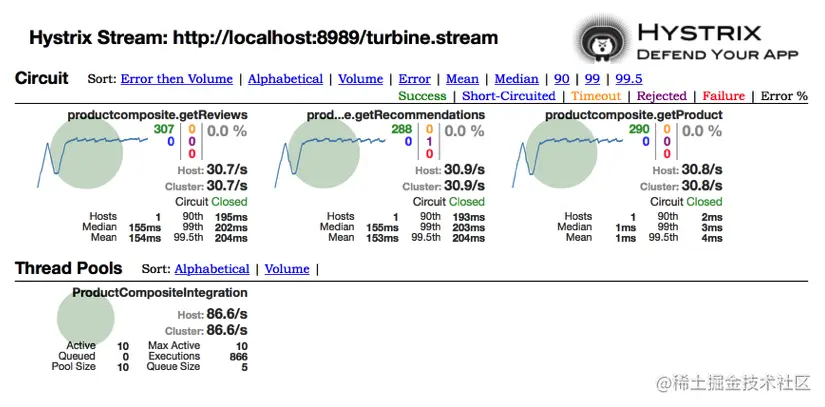Click the Circuit section heading

pyautogui.click(x=42, y=78)
